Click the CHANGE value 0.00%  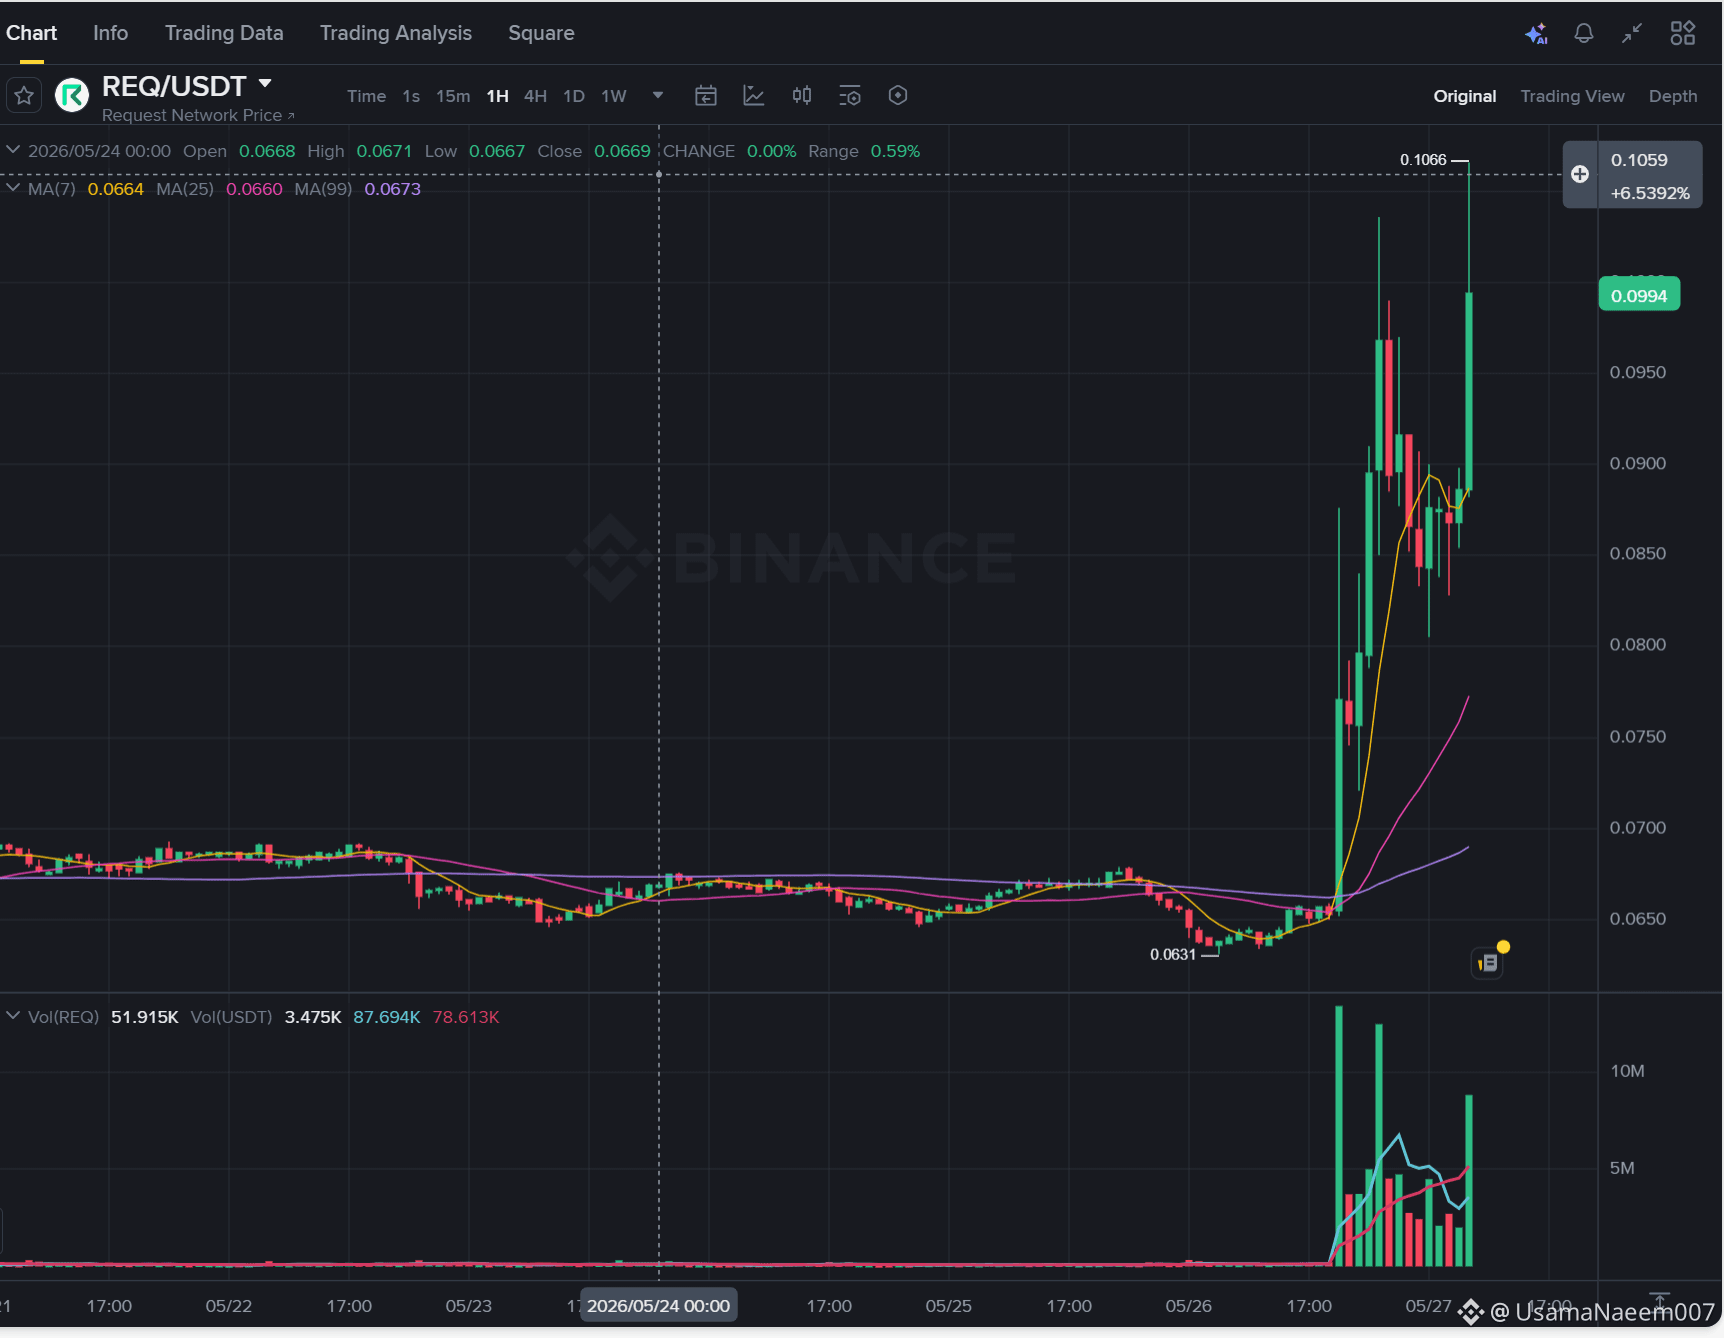(x=772, y=151)
